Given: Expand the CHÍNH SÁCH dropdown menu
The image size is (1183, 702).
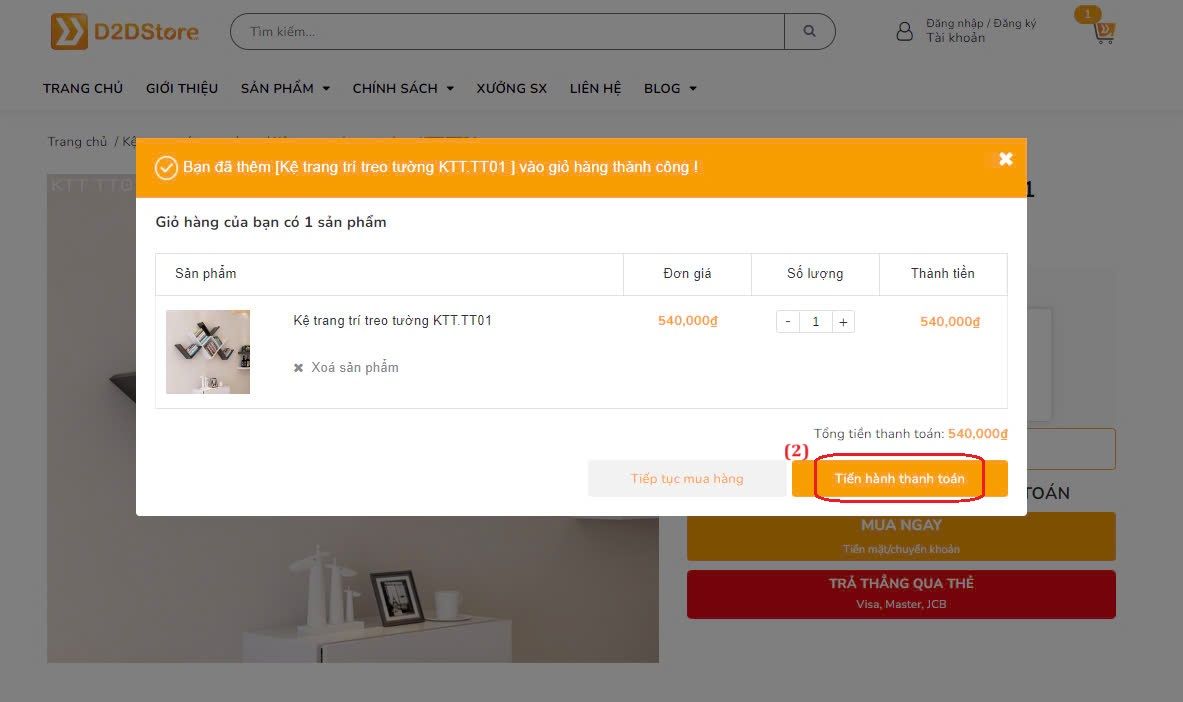Looking at the screenshot, I should coord(403,88).
